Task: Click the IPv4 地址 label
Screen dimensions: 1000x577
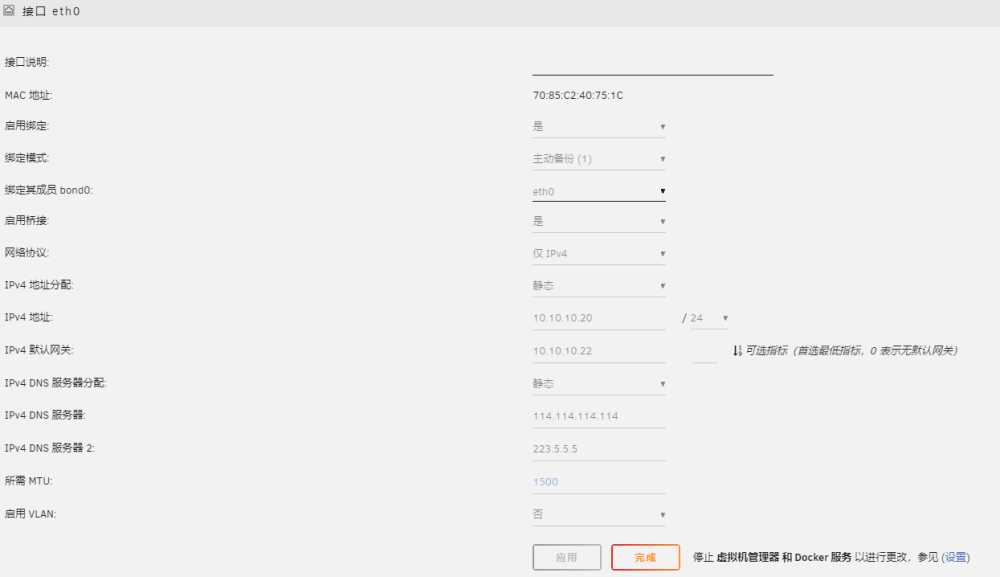Action: (x=29, y=317)
